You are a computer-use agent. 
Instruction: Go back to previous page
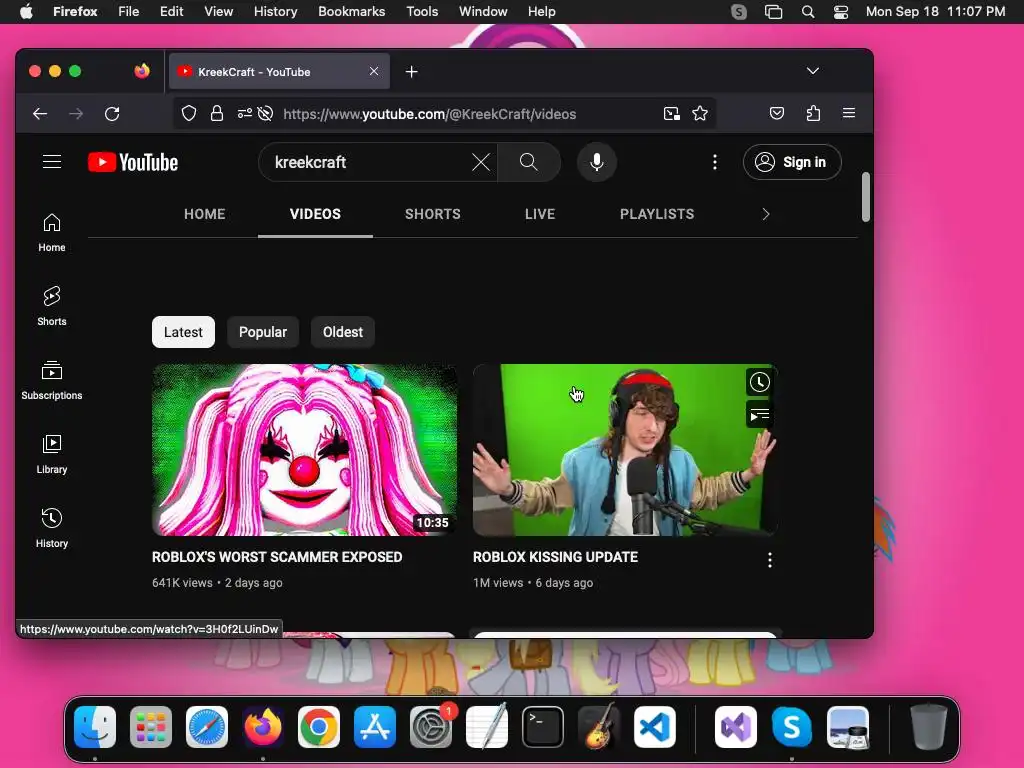40,114
